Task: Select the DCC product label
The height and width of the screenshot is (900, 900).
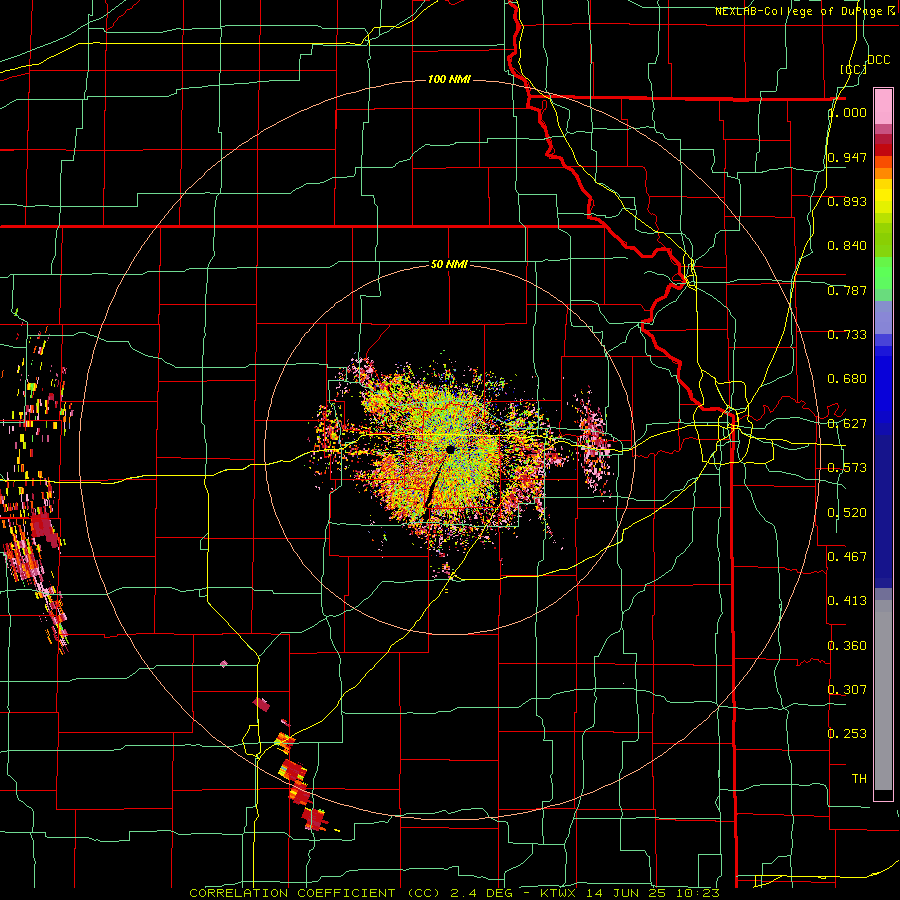Action: click(x=878, y=60)
